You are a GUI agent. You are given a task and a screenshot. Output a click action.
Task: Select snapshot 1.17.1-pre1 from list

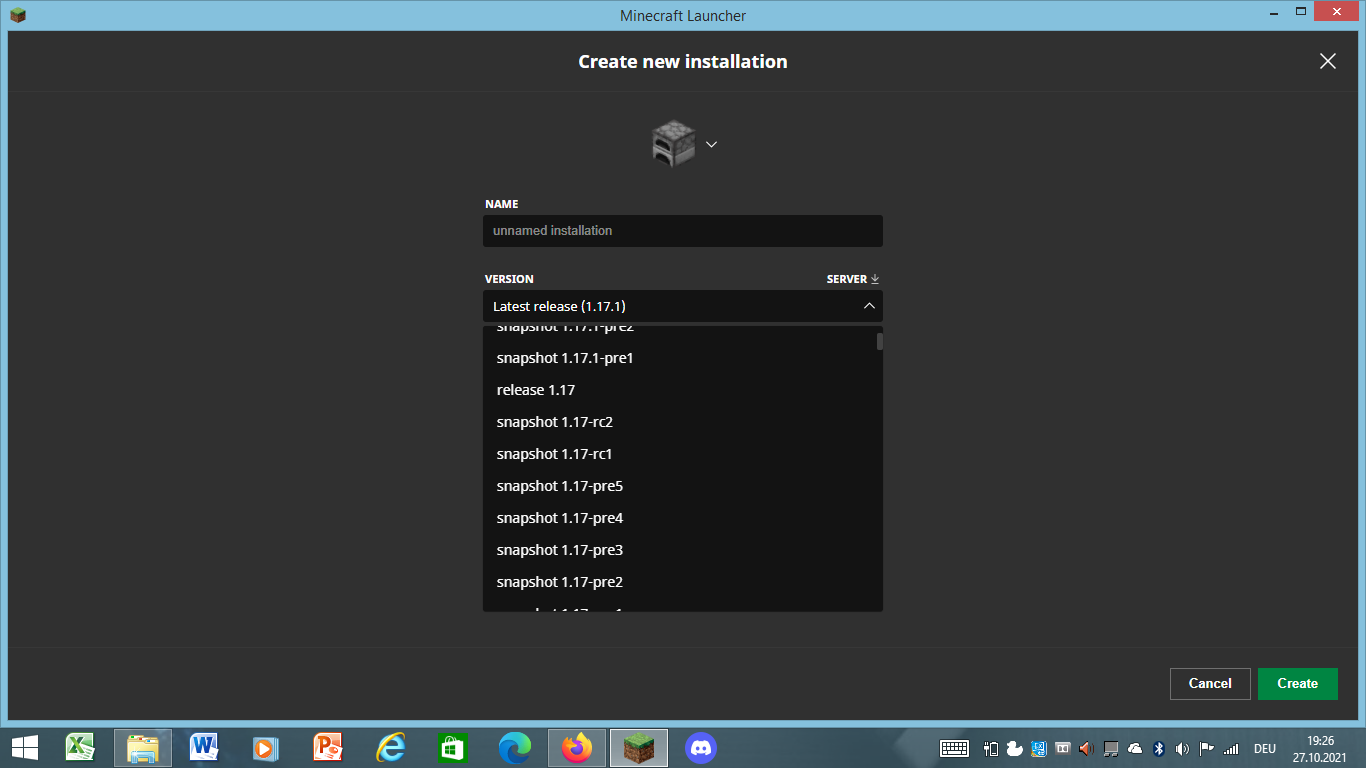coord(565,358)
